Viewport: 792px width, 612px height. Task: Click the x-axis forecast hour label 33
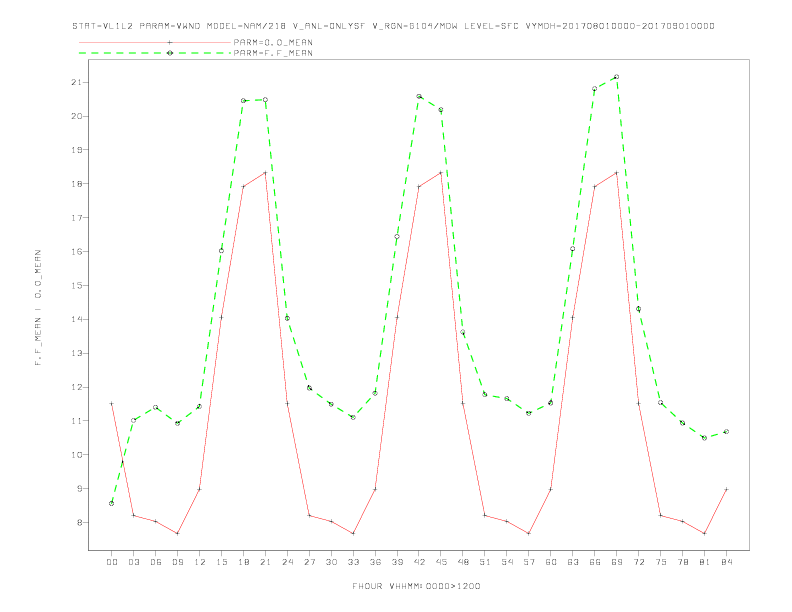coord(353,562)
